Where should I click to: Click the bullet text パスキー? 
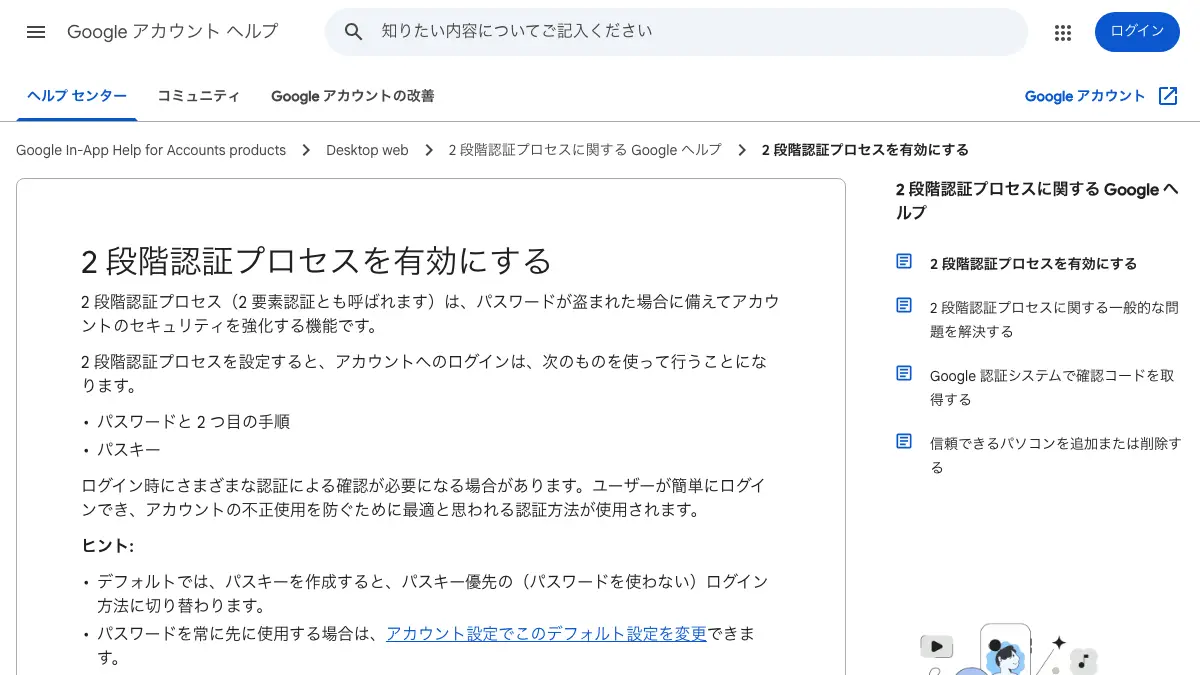coord(129,450)
